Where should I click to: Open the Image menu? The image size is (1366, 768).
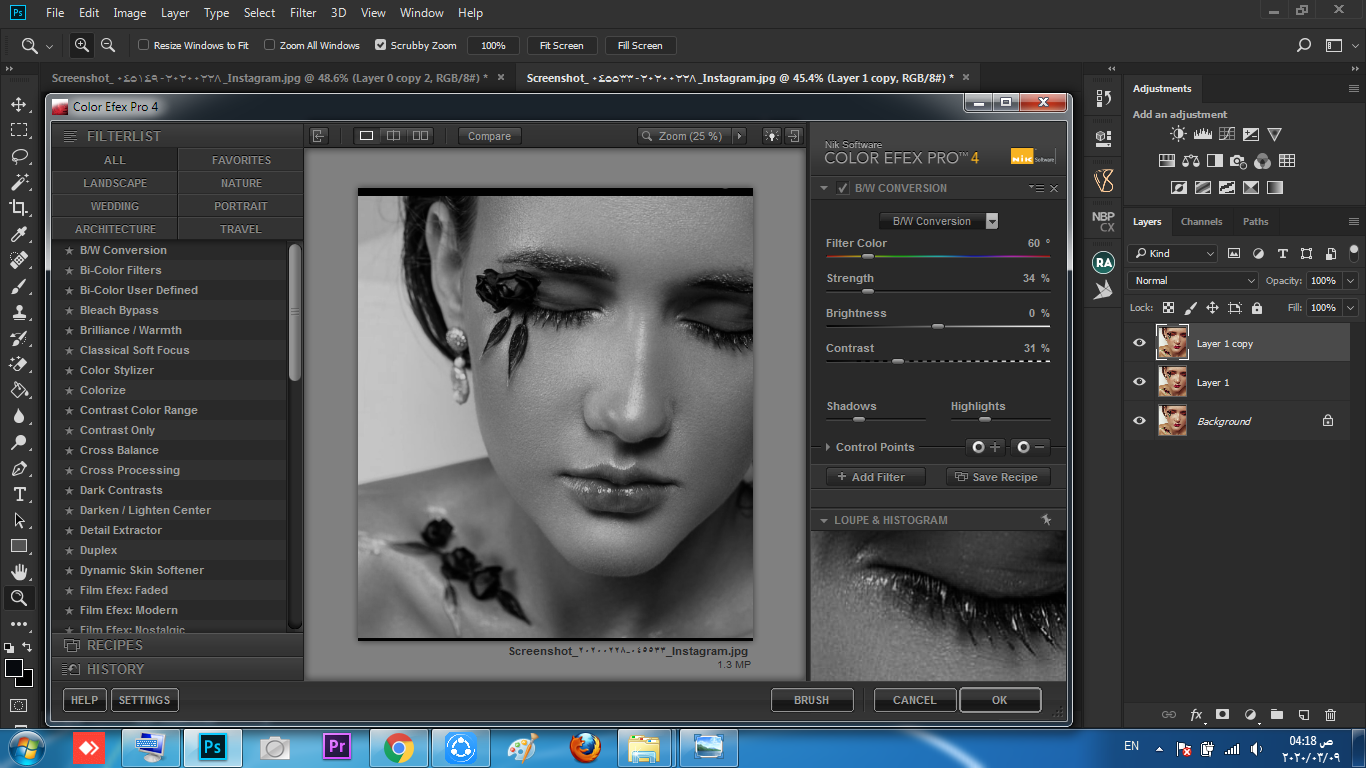coord(130,13)
